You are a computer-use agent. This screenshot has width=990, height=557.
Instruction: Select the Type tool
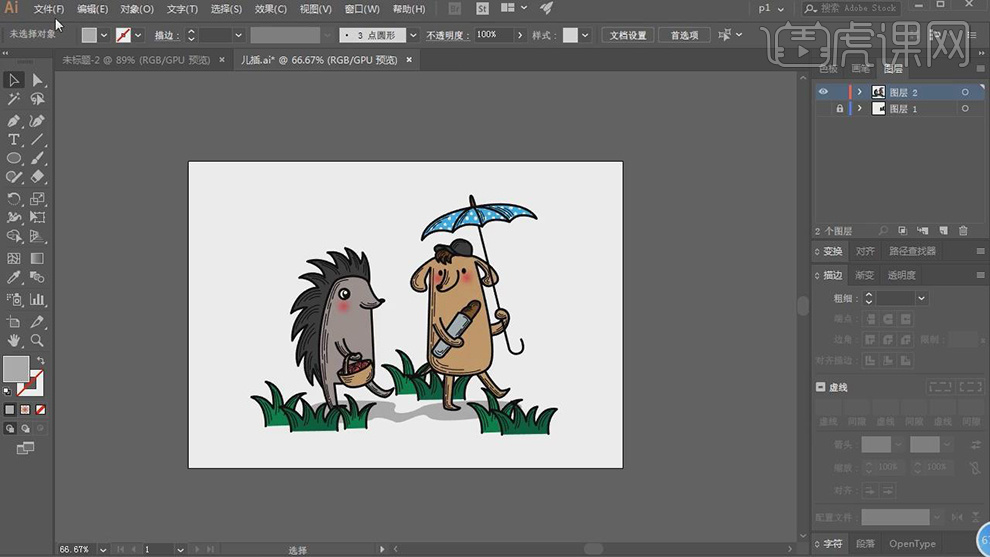click(14, 139)
